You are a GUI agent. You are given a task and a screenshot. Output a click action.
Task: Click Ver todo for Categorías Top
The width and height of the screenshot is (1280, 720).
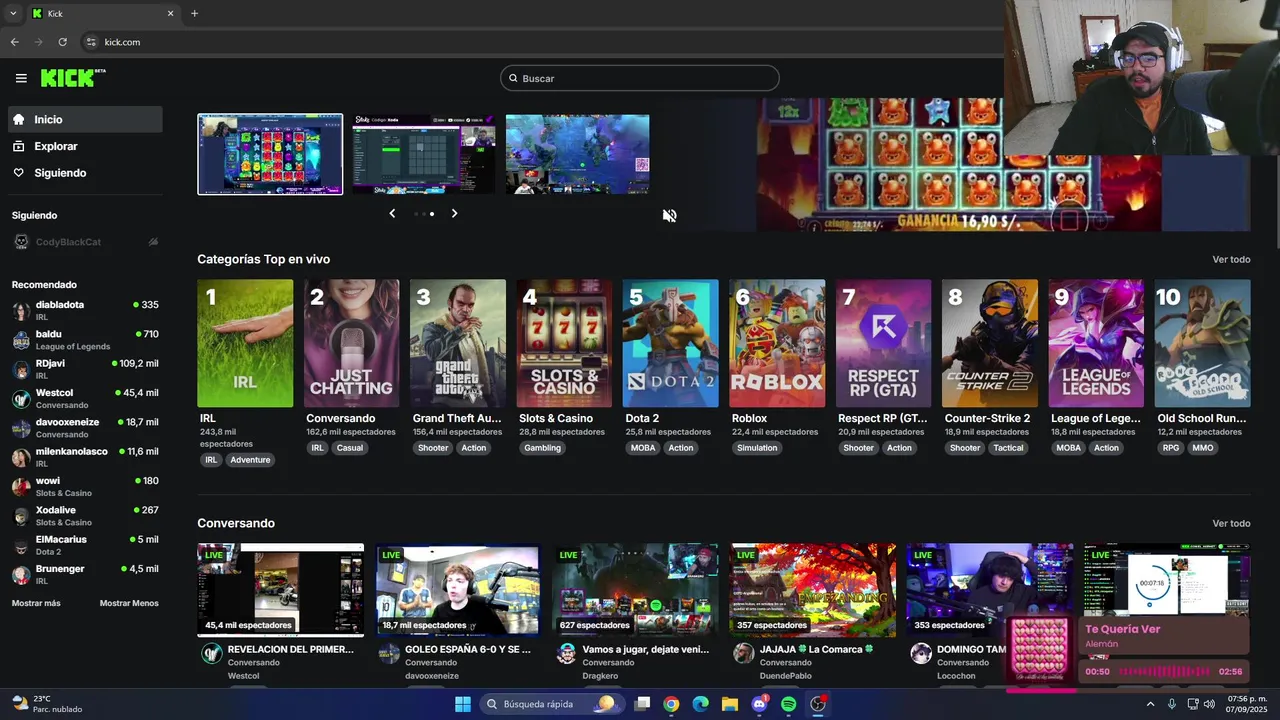click(1231, 259)
